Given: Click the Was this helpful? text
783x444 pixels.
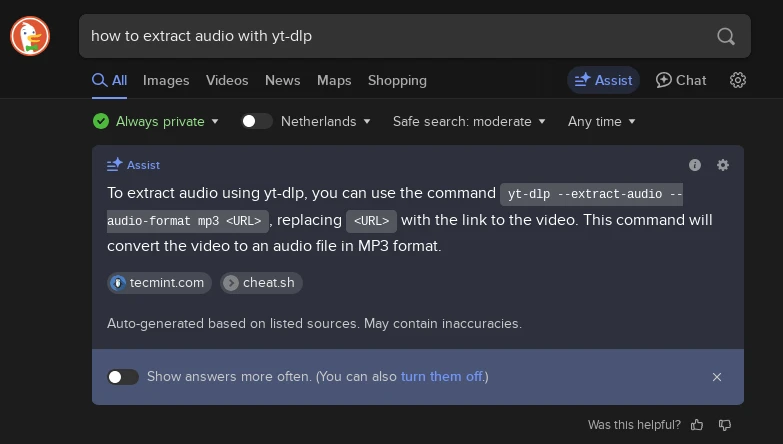Looking at the screenshot, I should [x=634, y=425].
